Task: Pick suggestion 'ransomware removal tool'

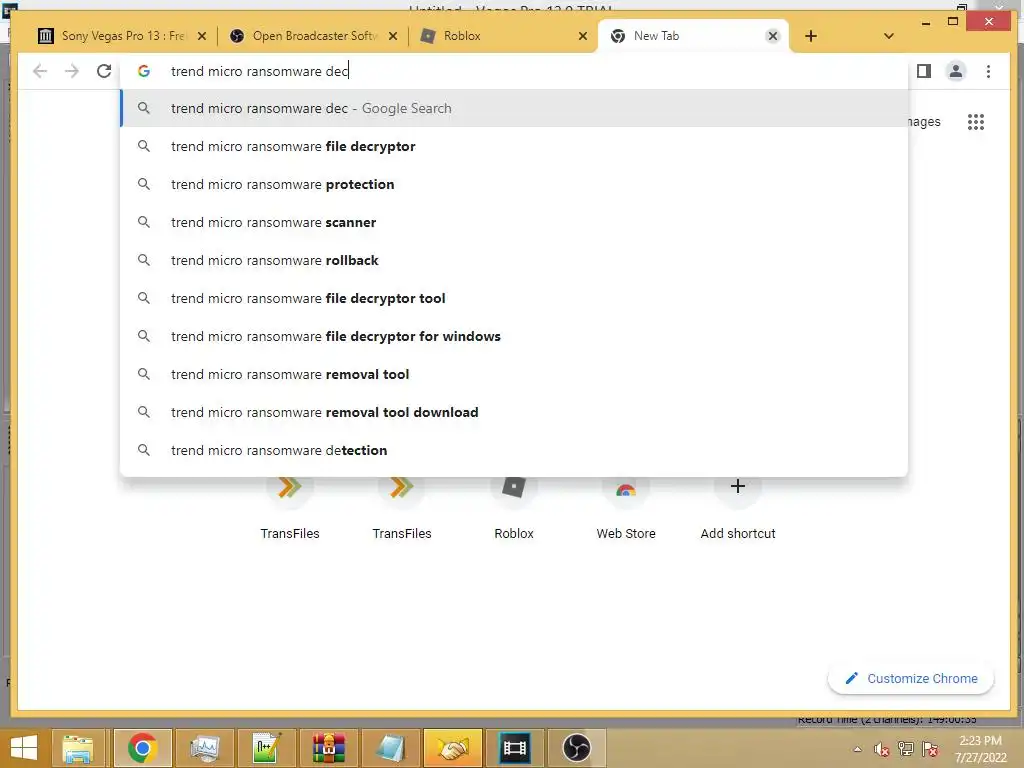Action: tap(514, 374)
